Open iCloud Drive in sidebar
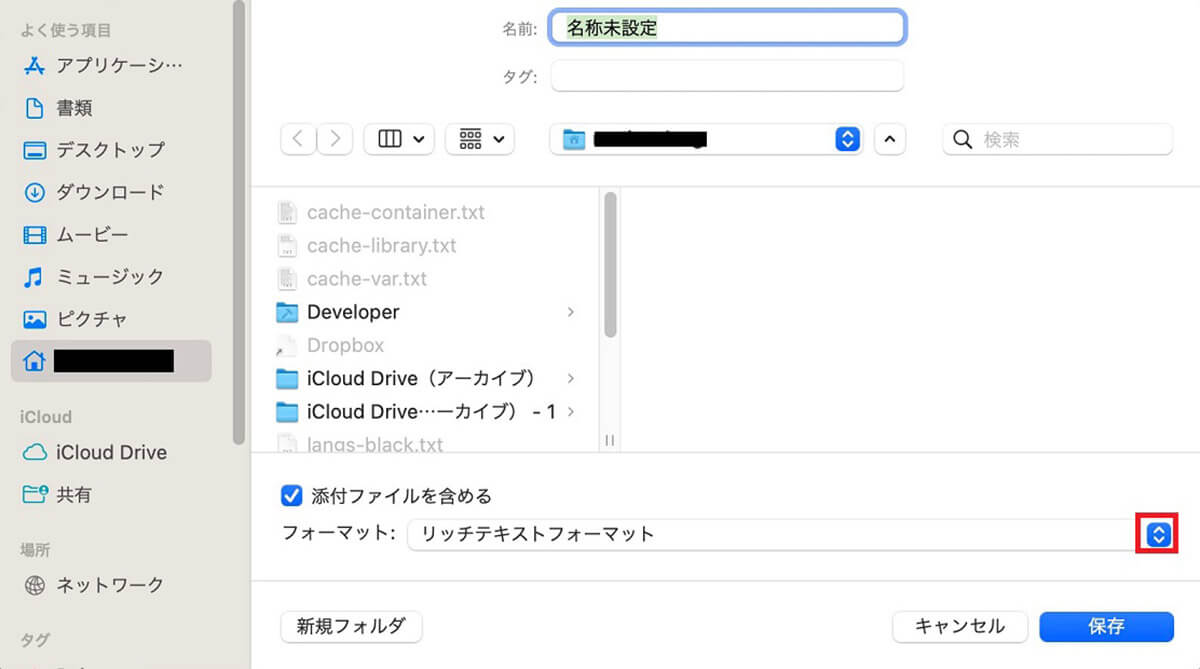 coord(95,452)
